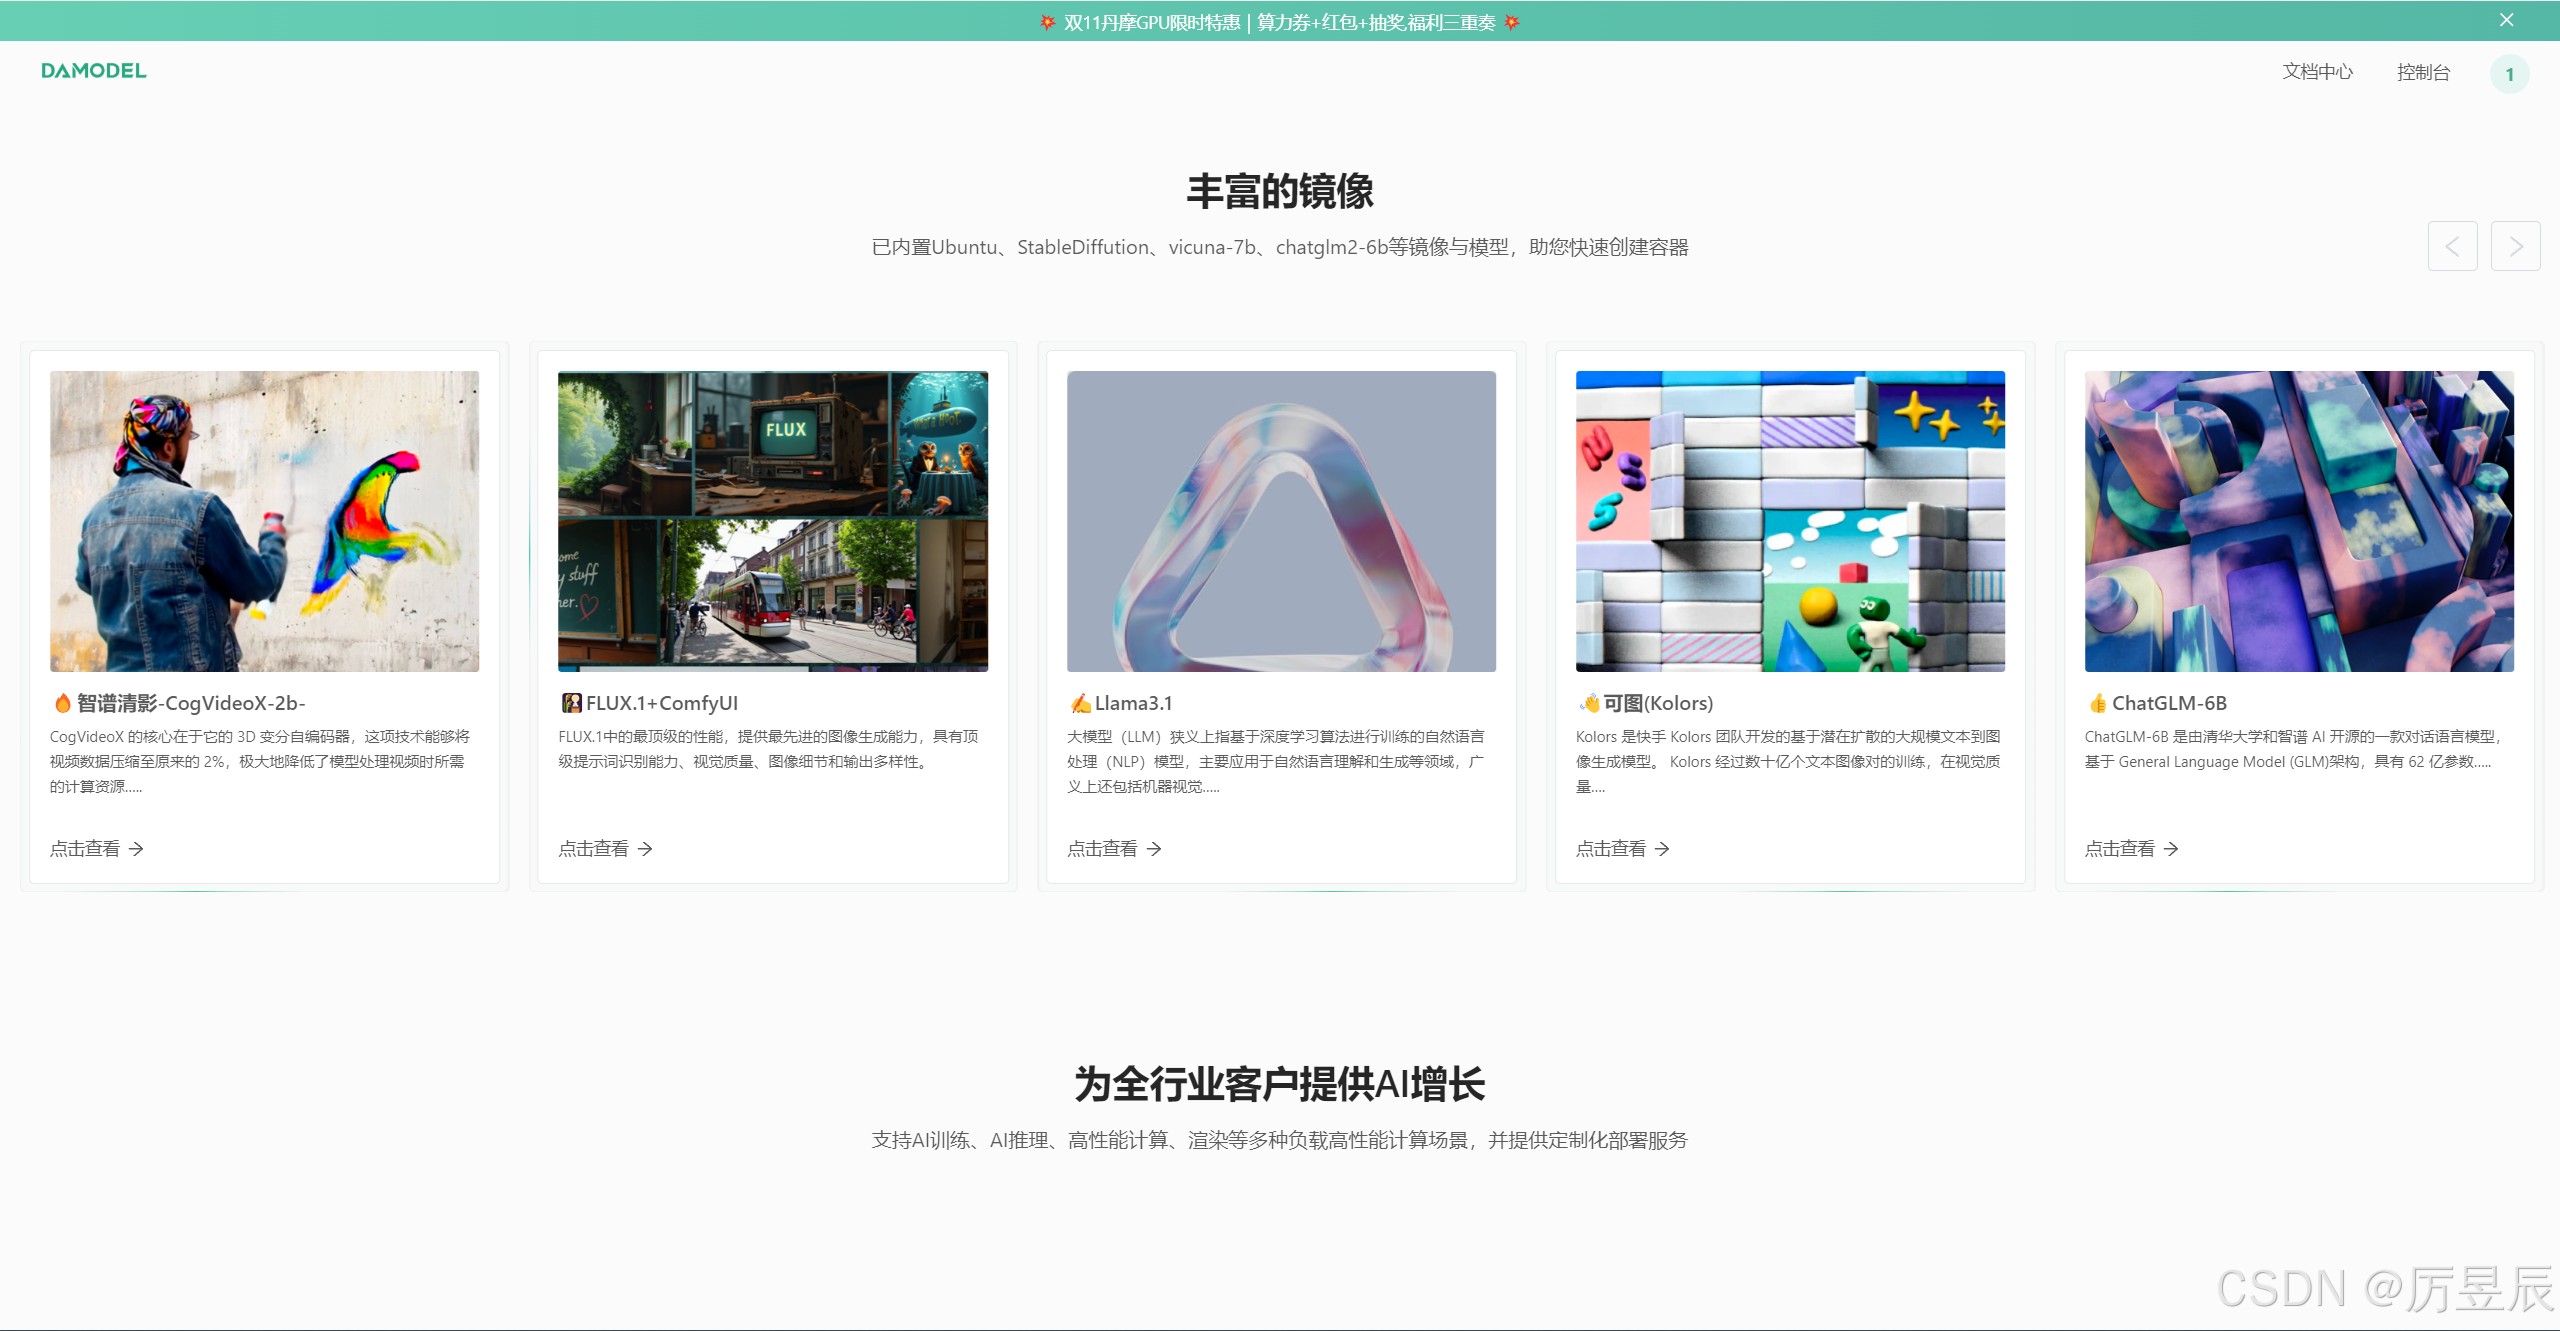Screen dimensions: 2560x1331
Task: Click the 为全行业客户提供AI增长 heading
Action: click(1280, 1084)
